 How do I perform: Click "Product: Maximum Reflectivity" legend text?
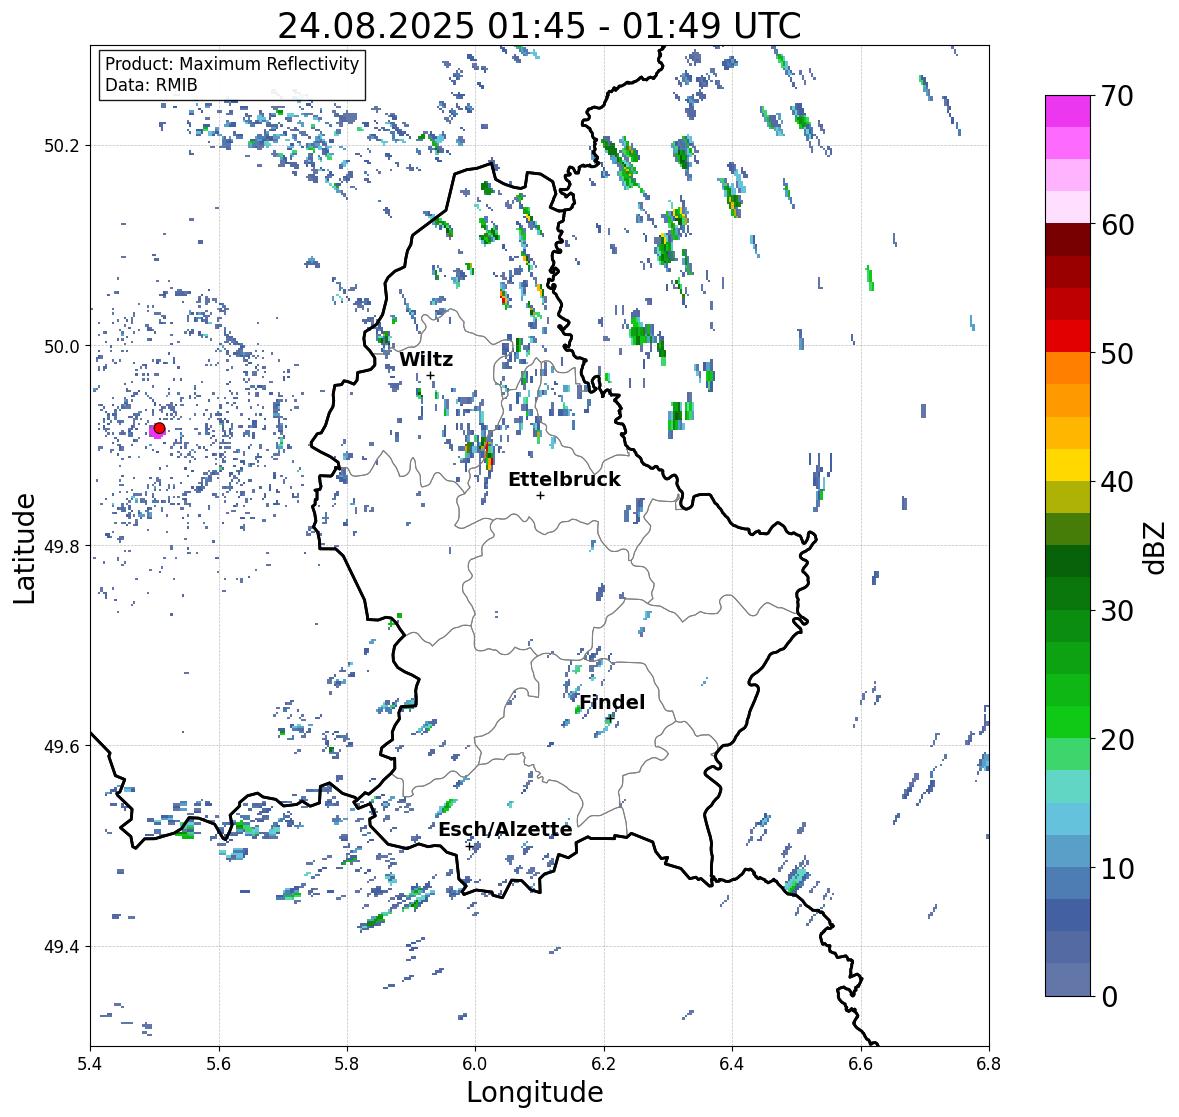tap(232, 64)
